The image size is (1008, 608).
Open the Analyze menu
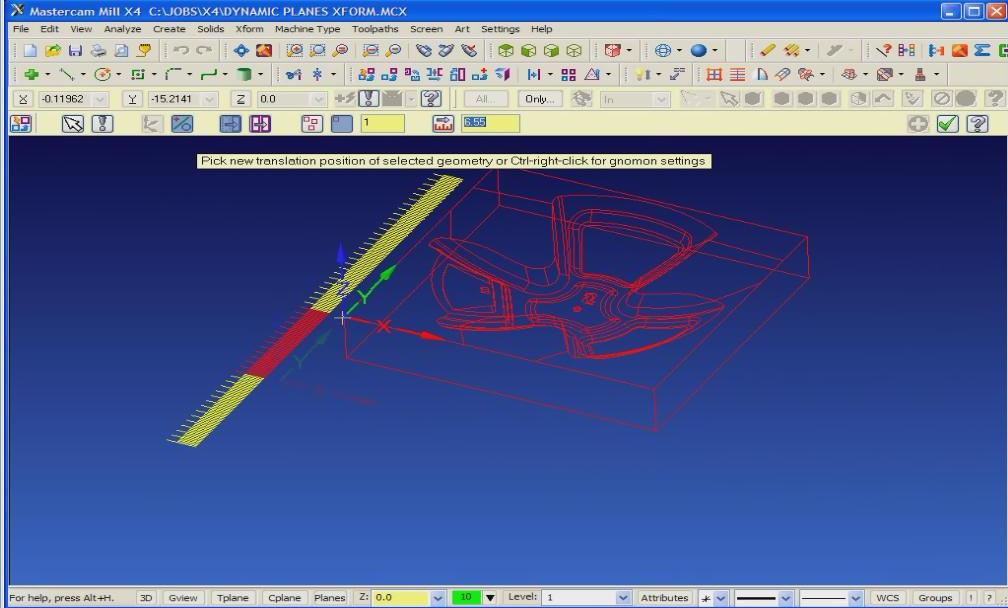pos(122,29)
